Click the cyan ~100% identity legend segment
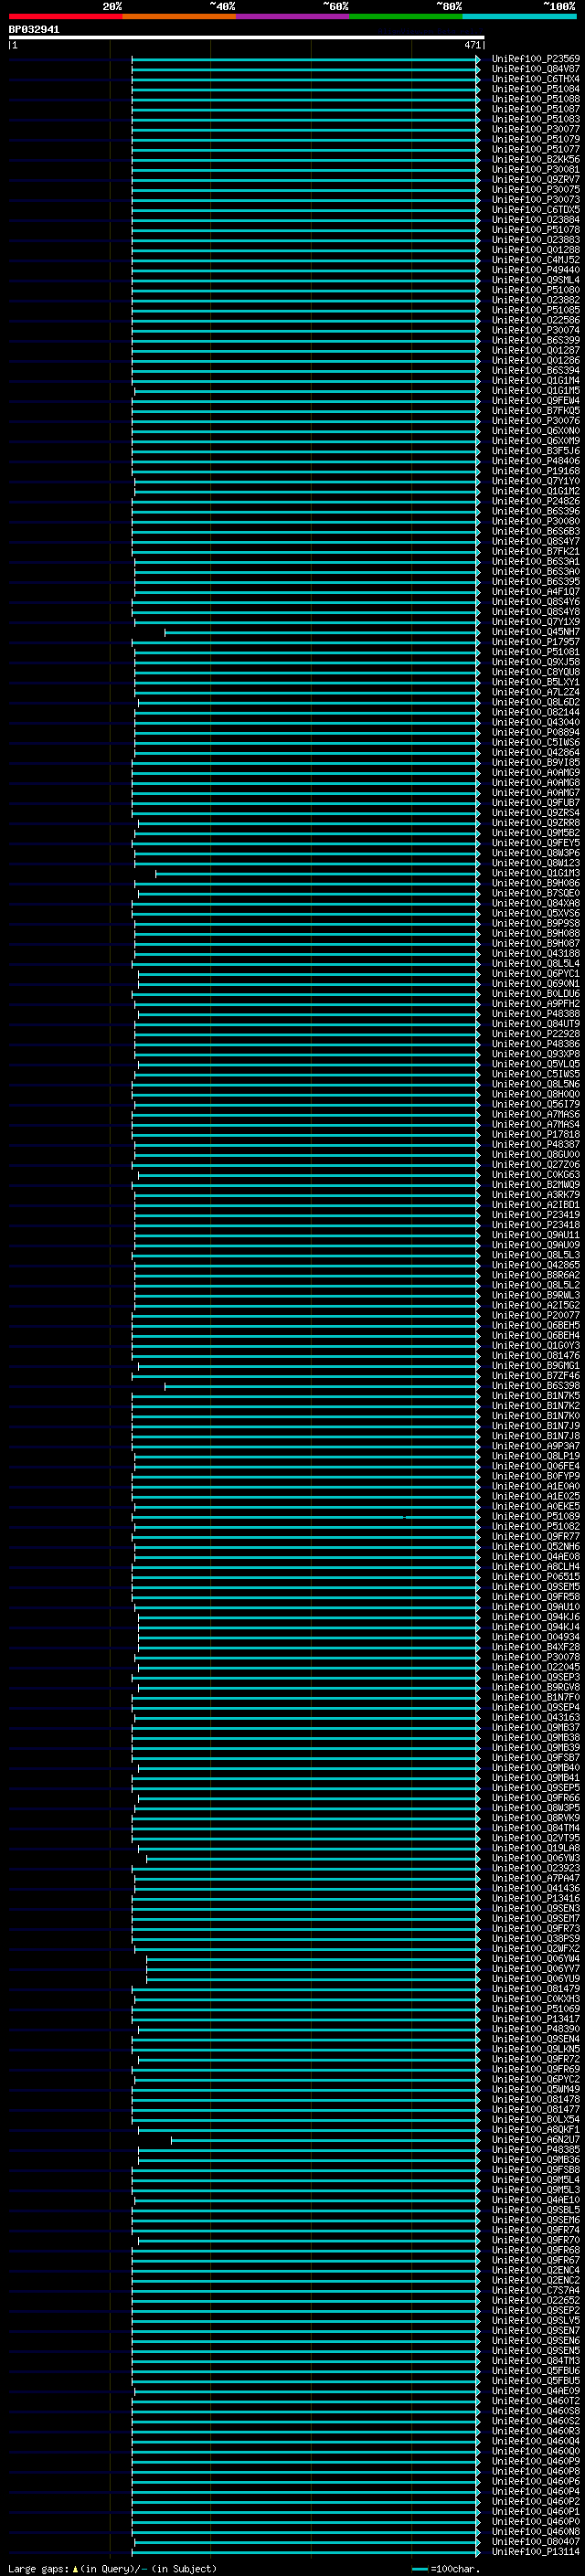The image size is (585, 2576). (x=518, y=16)
